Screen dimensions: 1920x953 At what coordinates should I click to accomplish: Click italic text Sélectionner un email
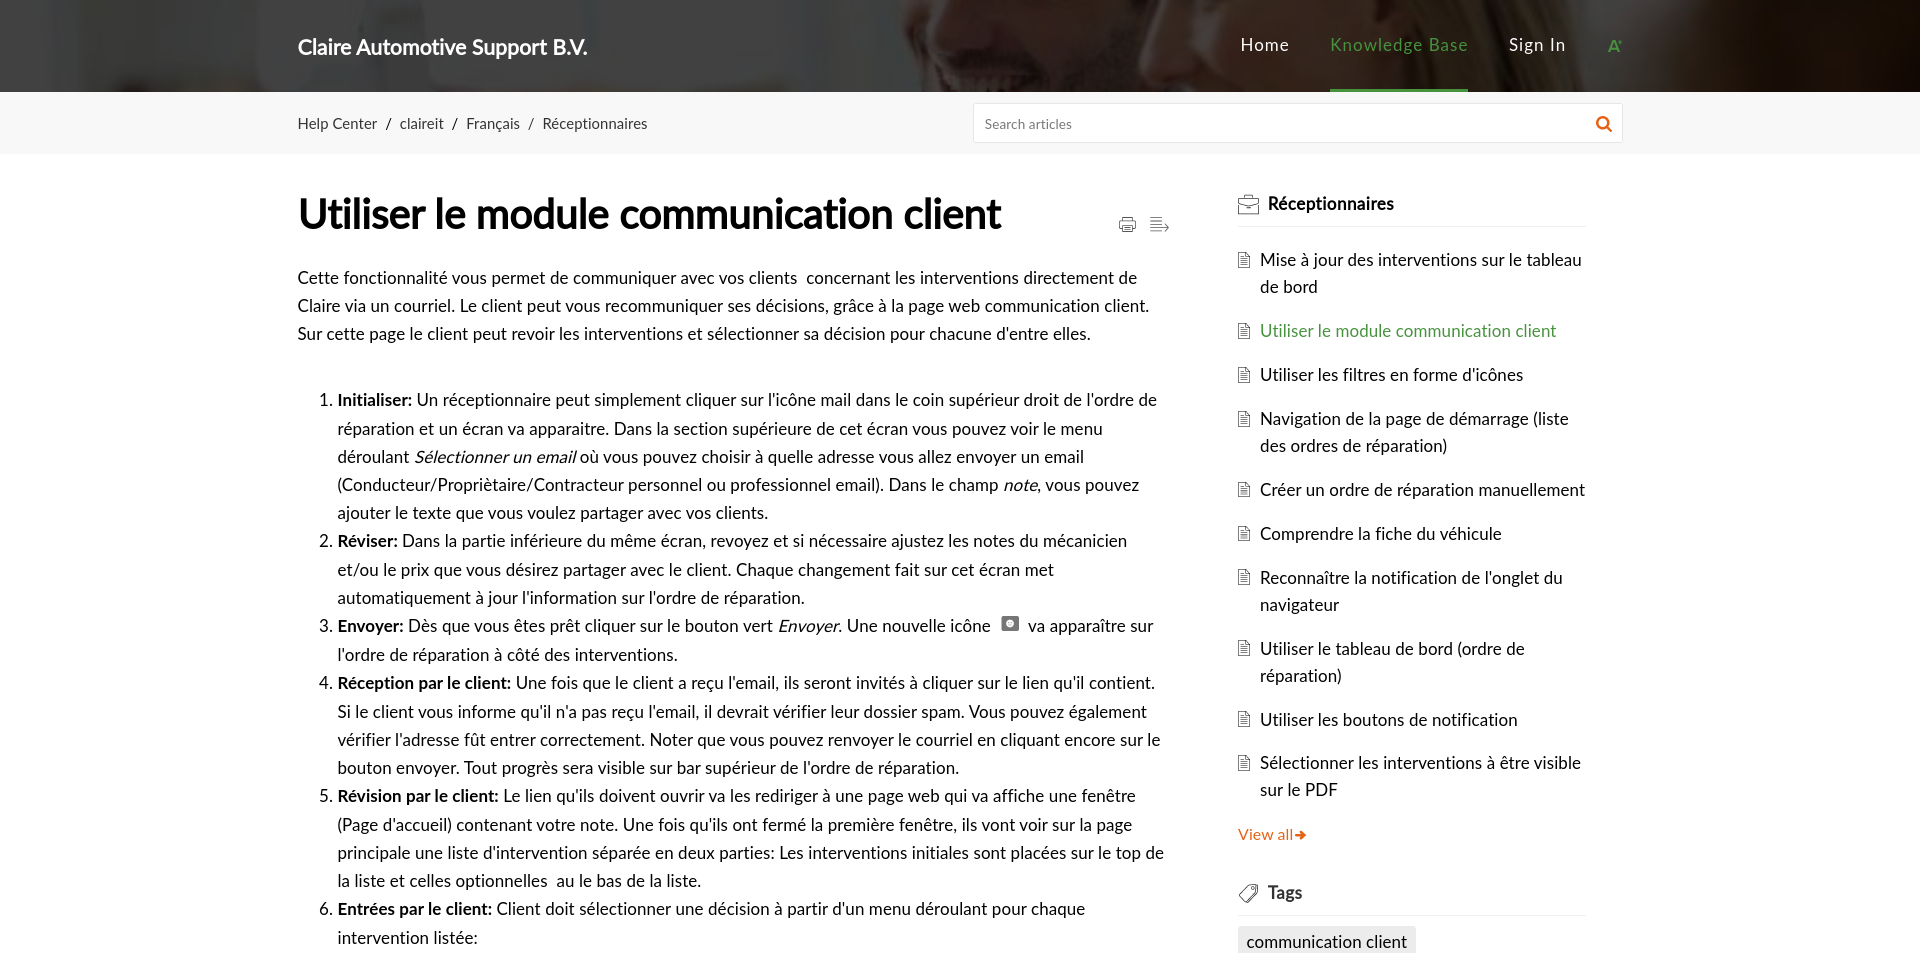click(x=495, y=457)
